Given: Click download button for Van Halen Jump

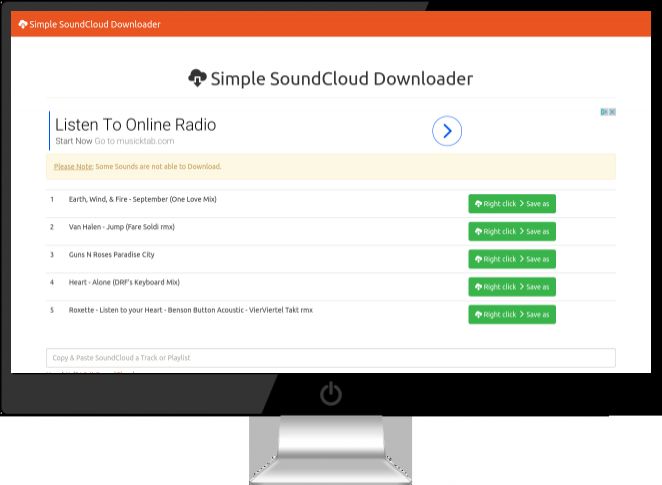Looking at the screenshot, I should [x=512, y=231].
